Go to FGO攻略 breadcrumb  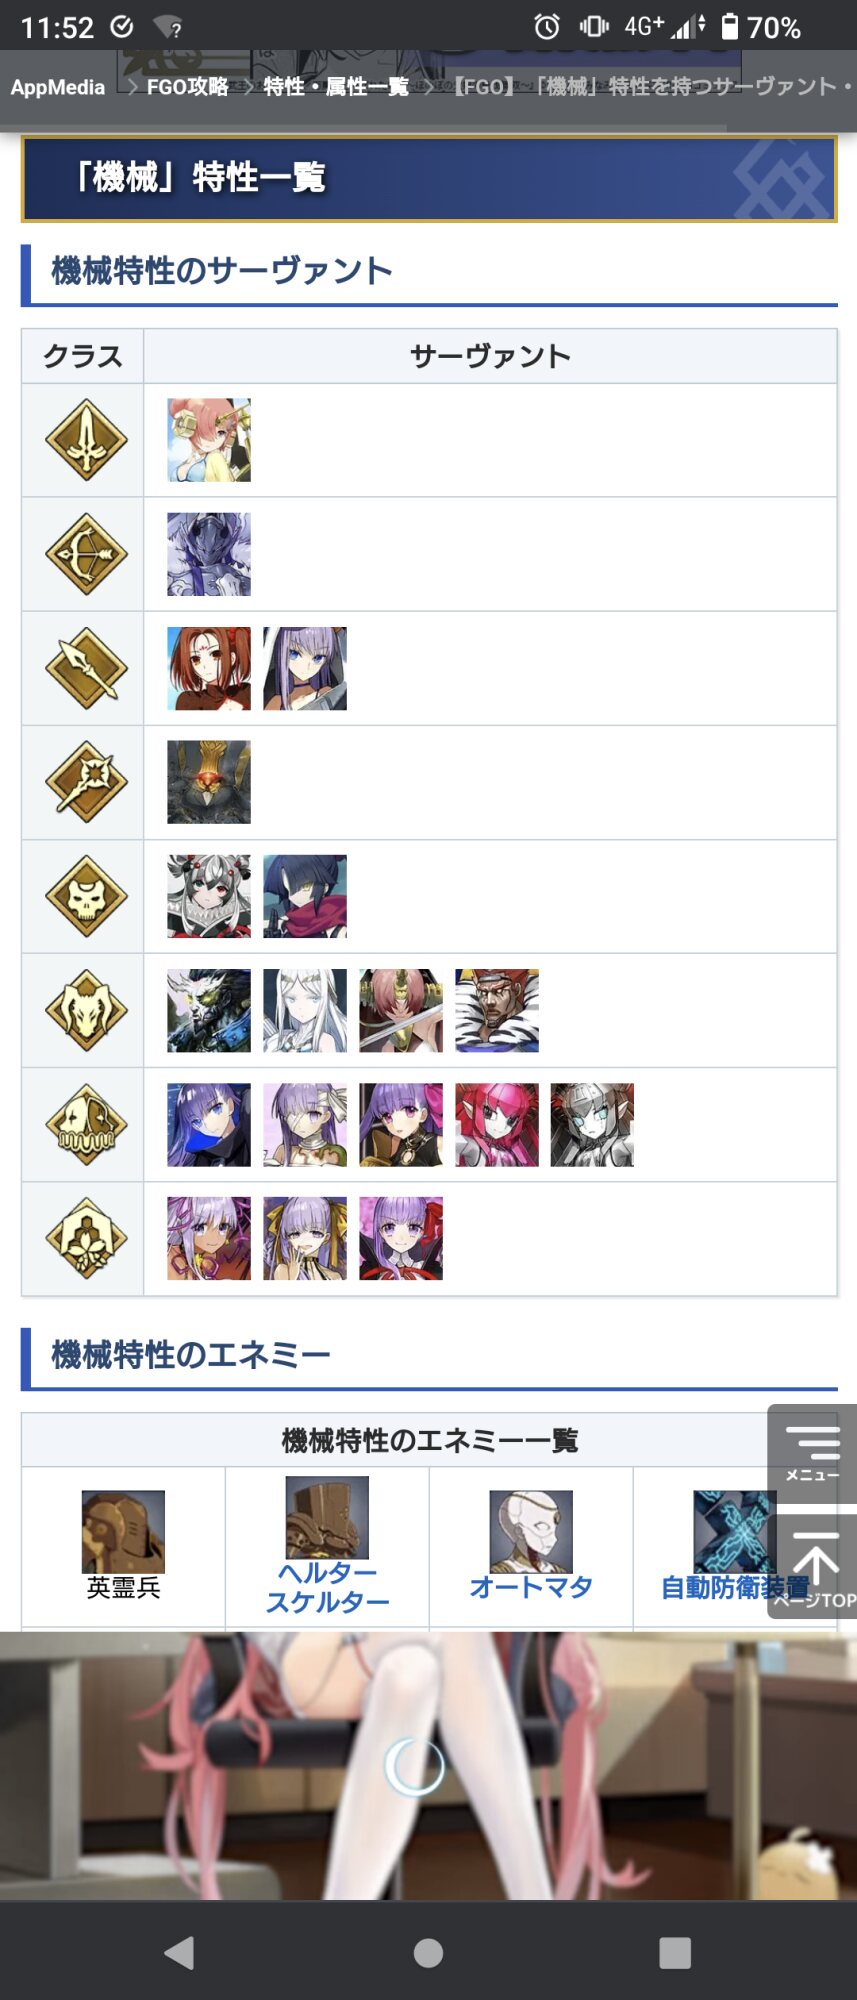188,87
